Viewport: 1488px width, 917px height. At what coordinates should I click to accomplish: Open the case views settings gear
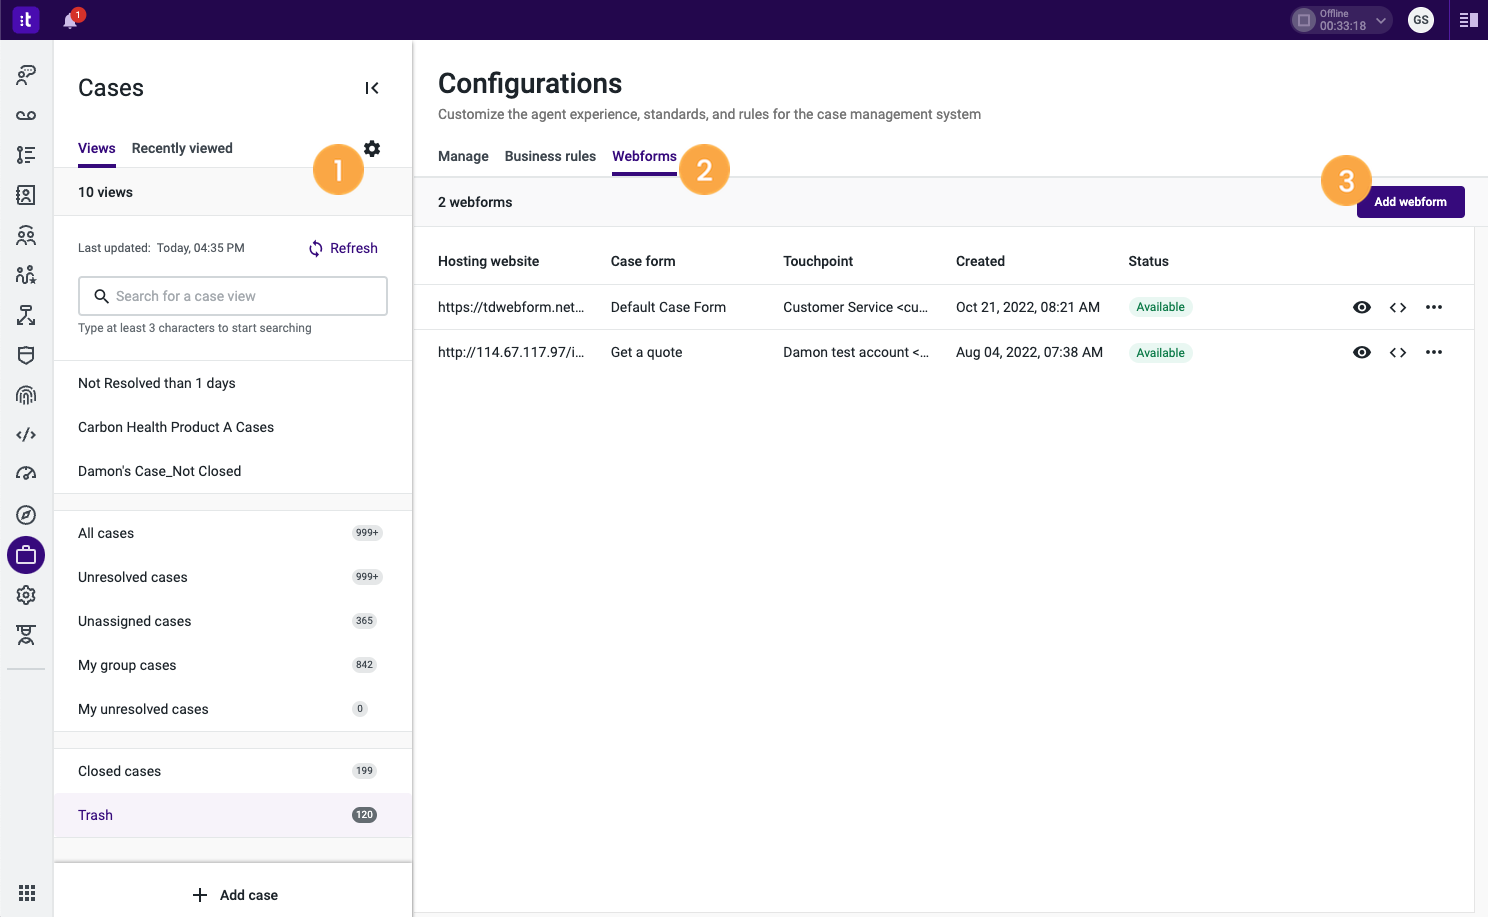tap(372, 148)
